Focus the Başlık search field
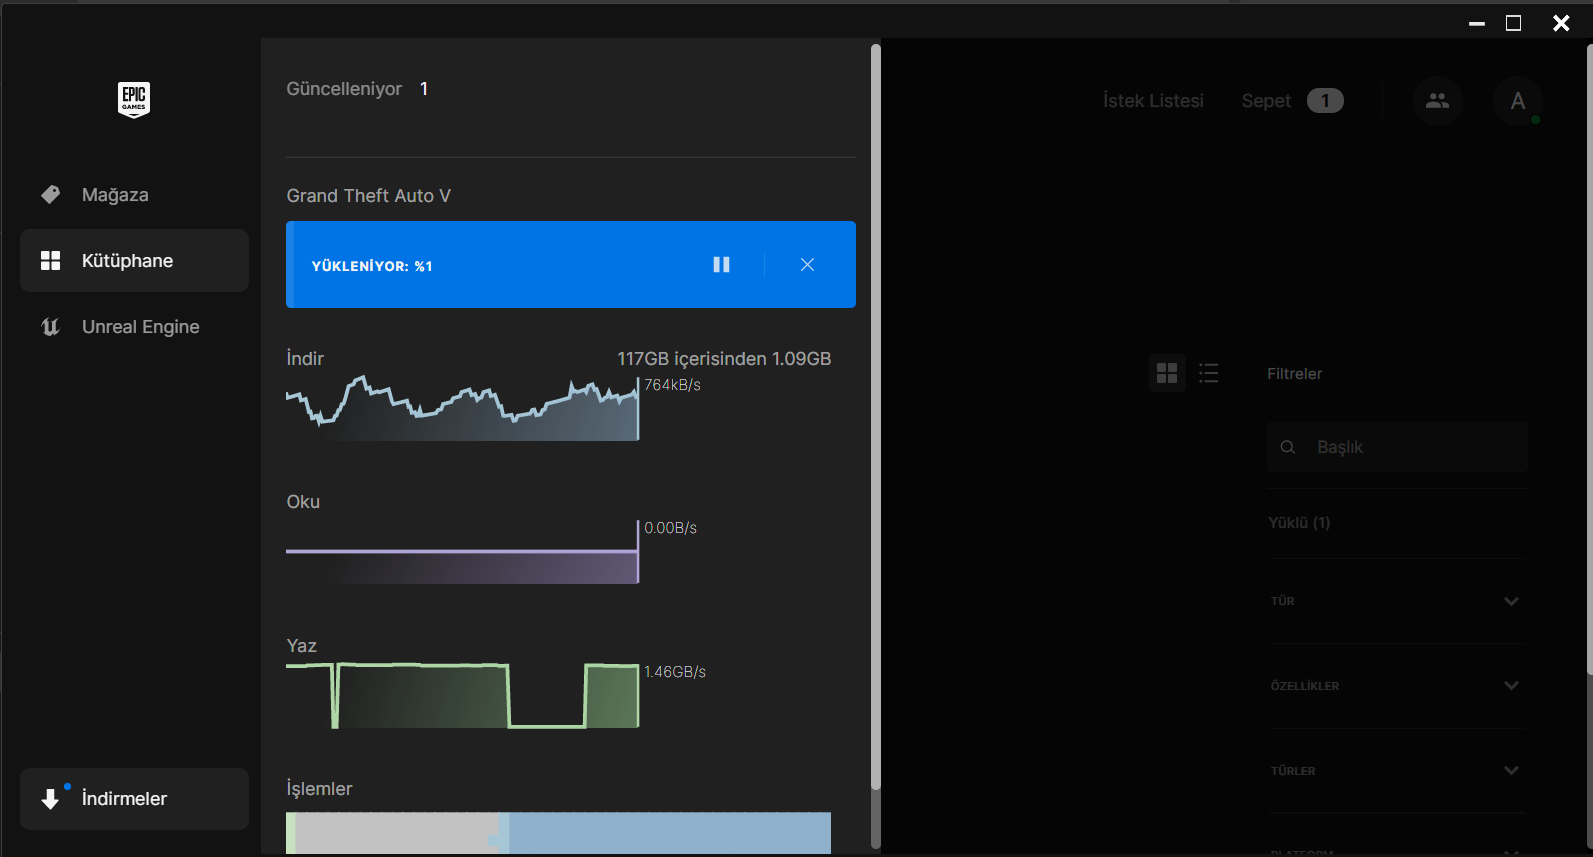The height and width of the screenshot is (857, 1593). [1396, 447]
